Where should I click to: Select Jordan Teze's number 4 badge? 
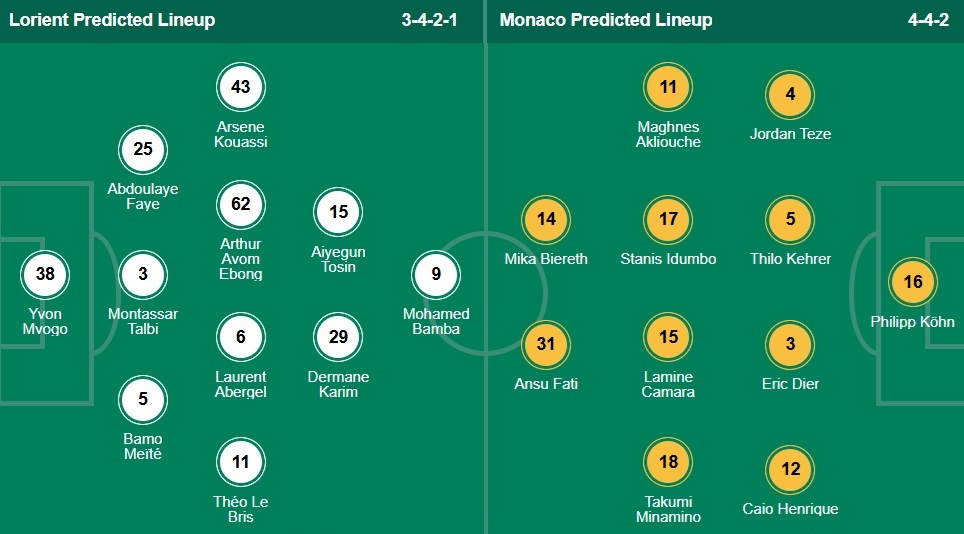pos(790,95)
